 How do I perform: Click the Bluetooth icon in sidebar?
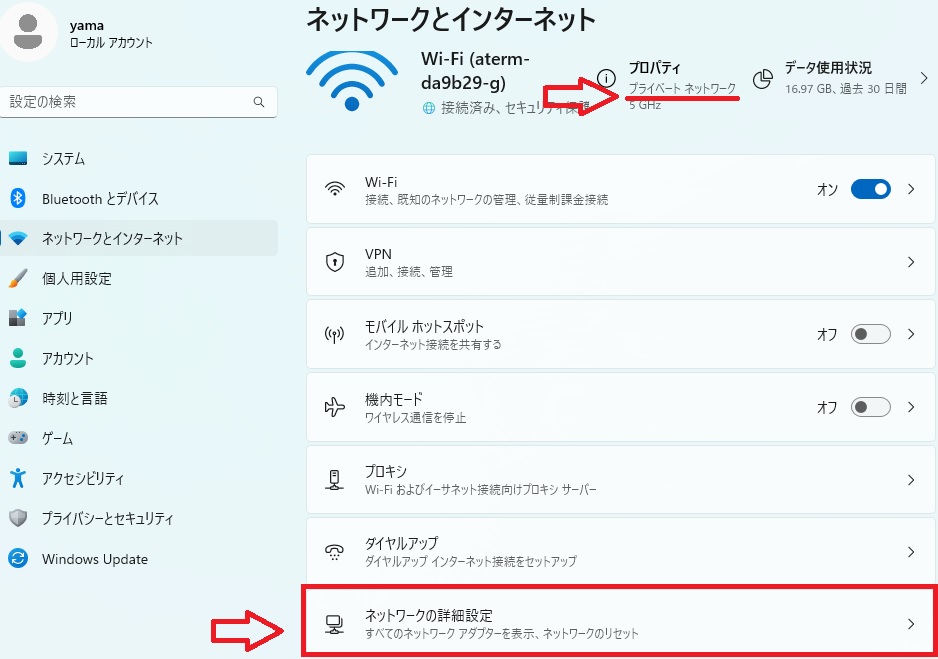pos(18,198)
